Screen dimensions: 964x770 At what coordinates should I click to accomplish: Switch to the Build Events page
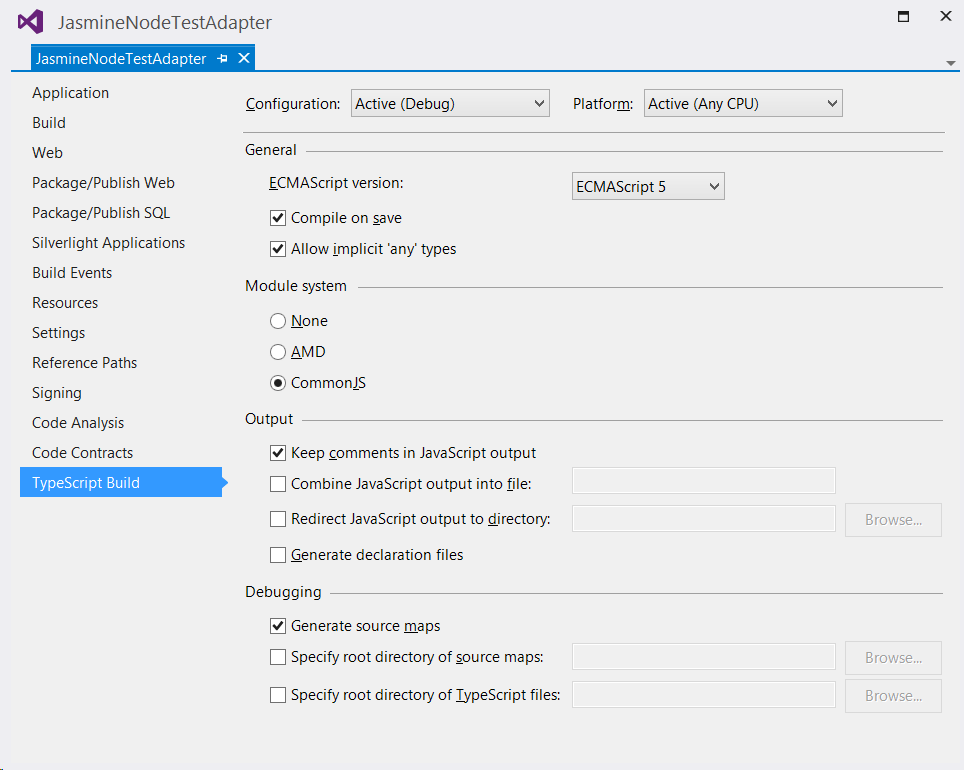tap(71, 272)
